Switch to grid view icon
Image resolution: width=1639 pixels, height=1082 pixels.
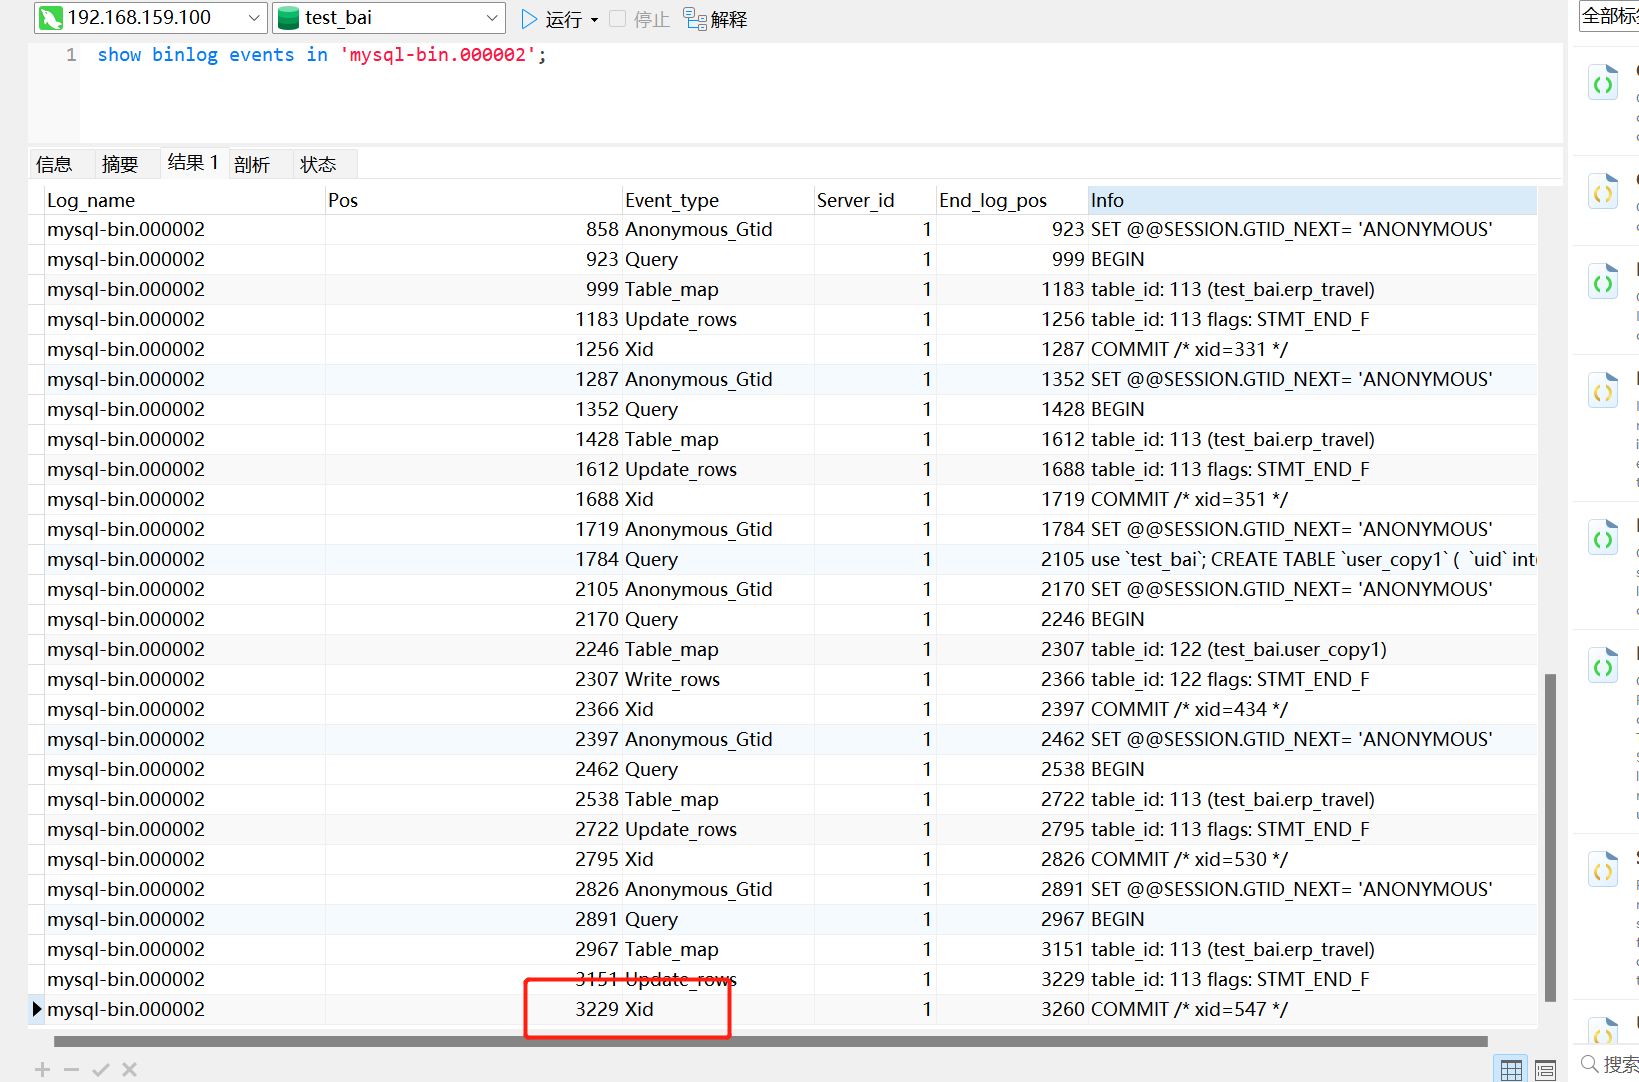point(1511,1069)
